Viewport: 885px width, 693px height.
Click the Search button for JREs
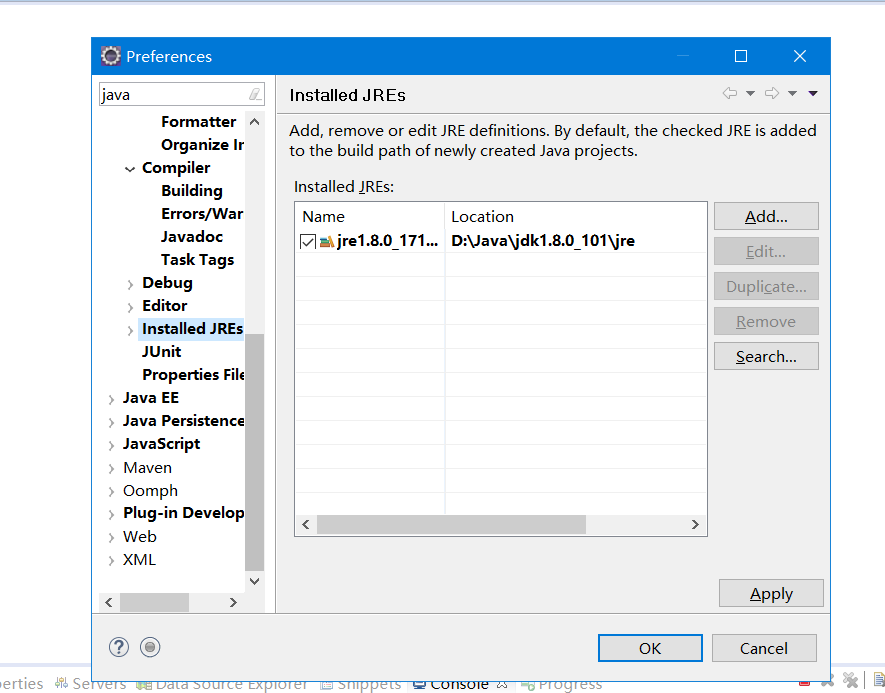(765, 356)
